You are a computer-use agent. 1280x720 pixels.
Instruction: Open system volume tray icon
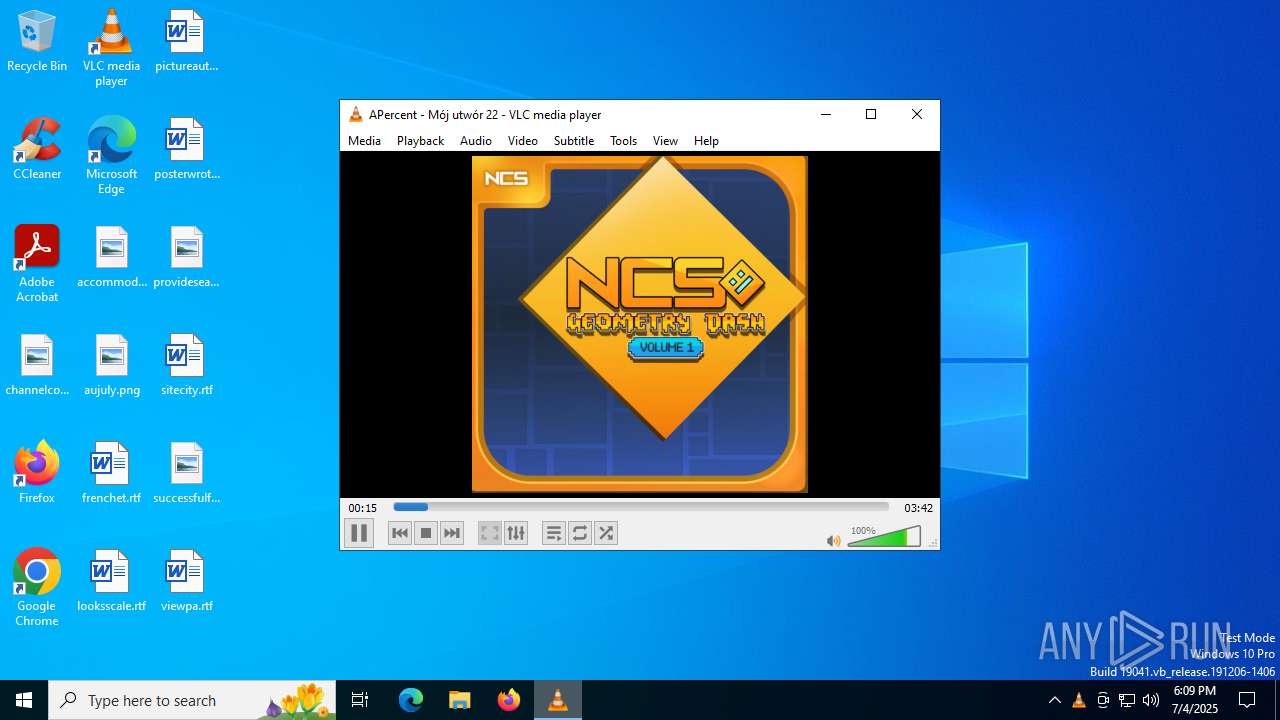[x=1151, y=700]
